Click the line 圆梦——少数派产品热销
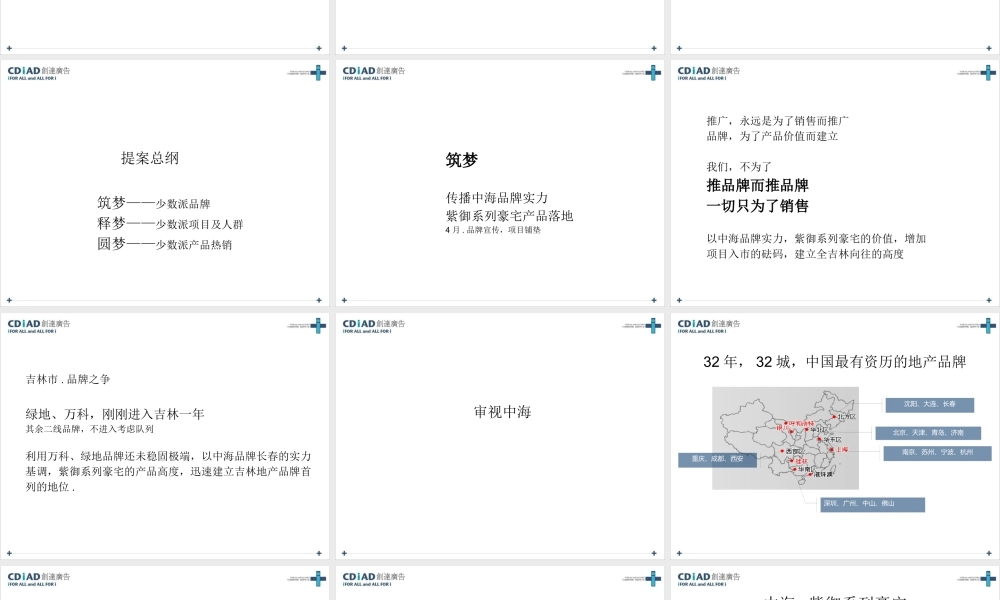The width and height of the screenshot is (1000, 600). 165,244
